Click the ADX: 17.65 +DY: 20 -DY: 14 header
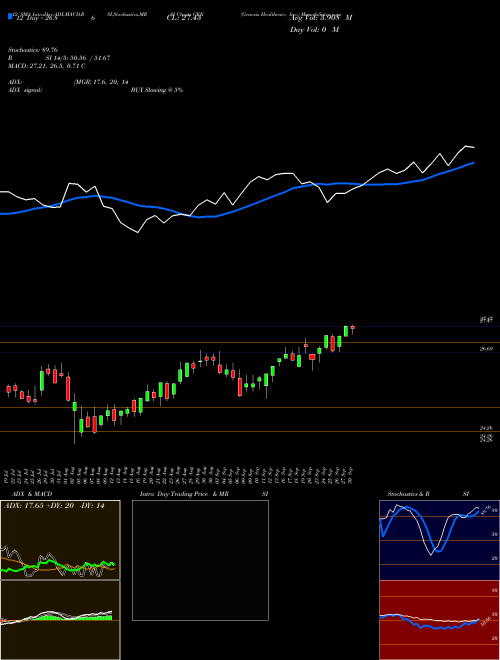This screenshot has width=500, height=660. (x=54, y=506)
